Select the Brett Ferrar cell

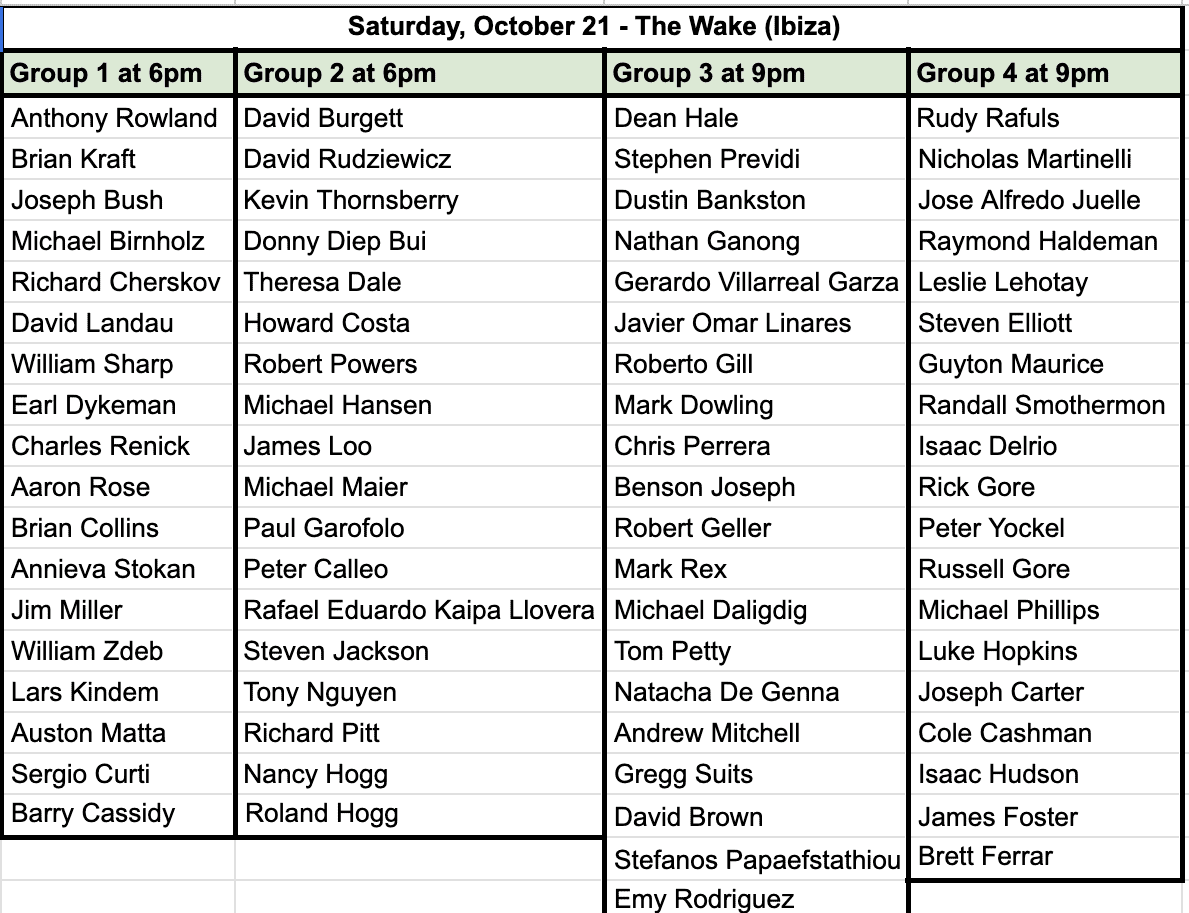1045,858
